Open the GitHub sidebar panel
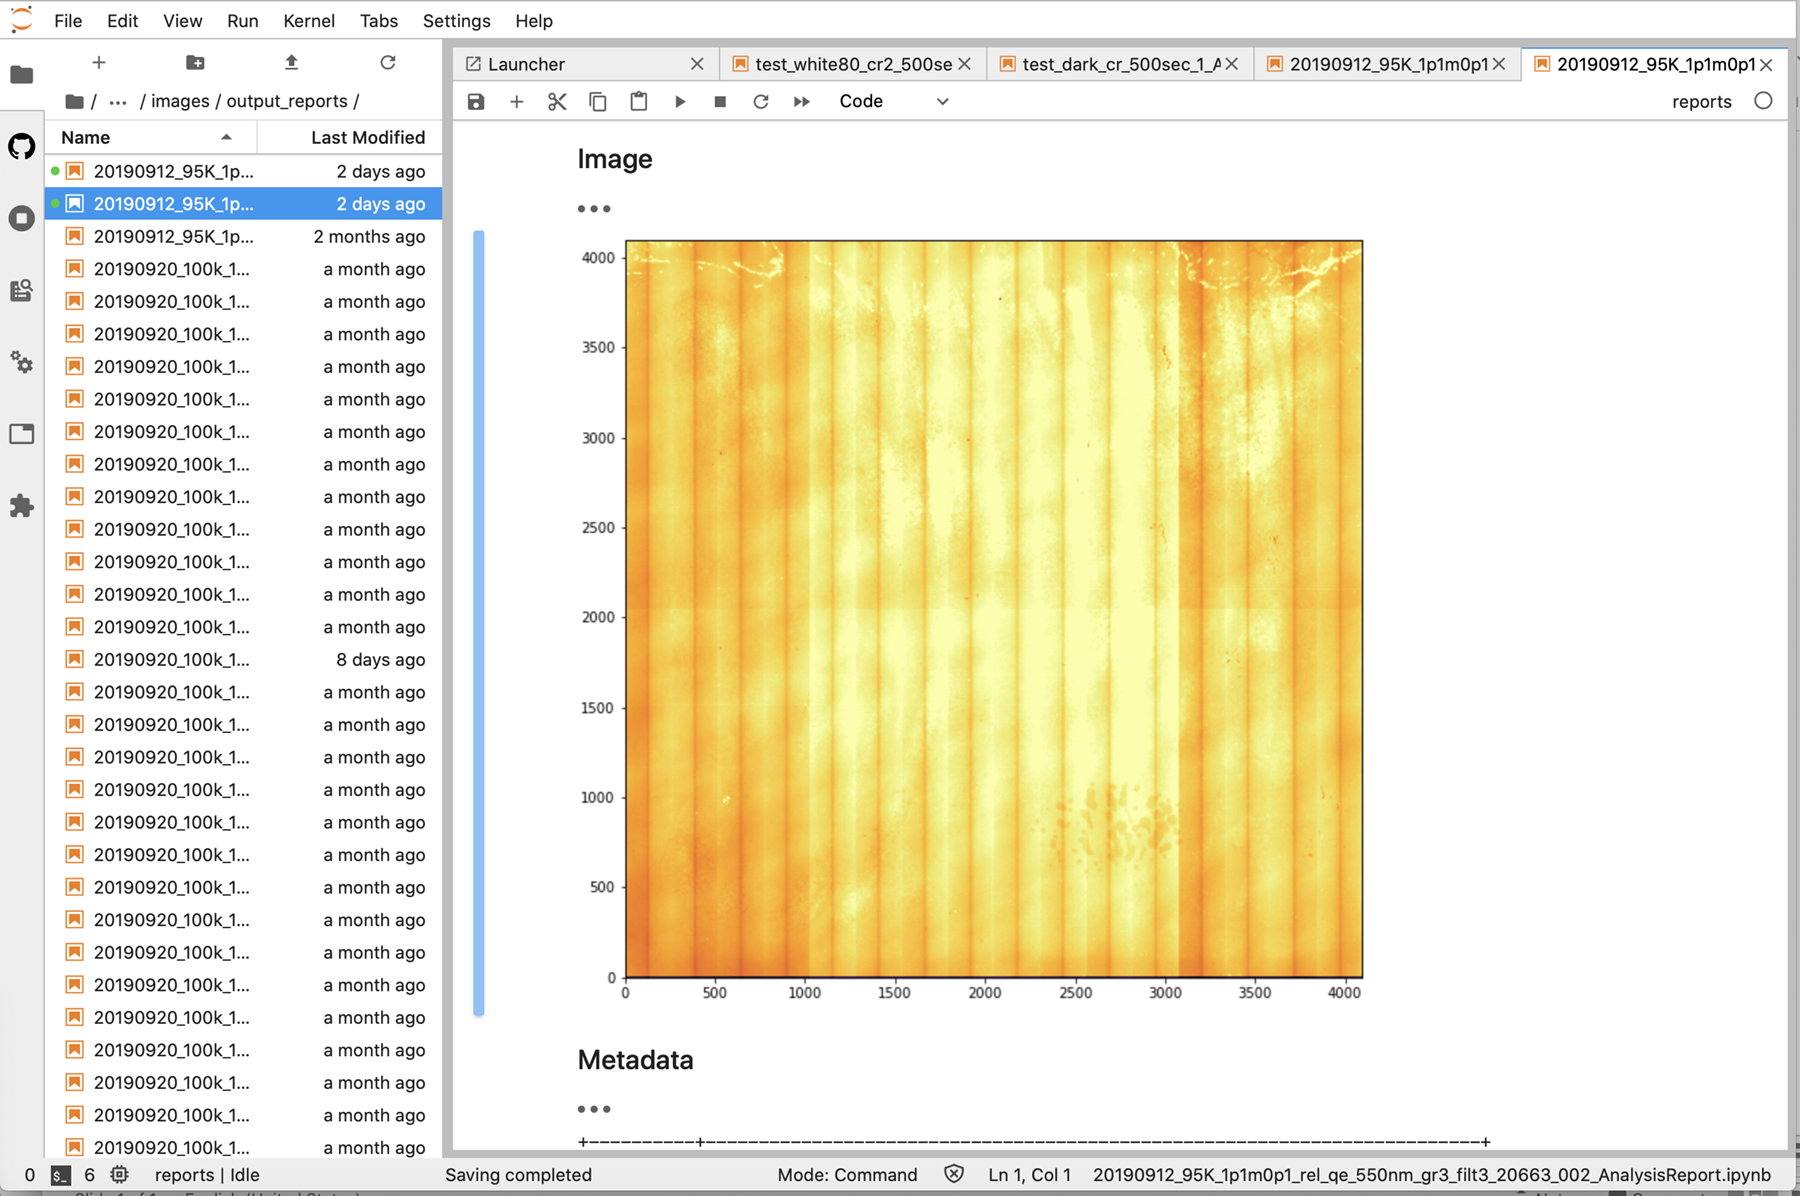Screen dimensions: 1800x1196 point(21,147)
